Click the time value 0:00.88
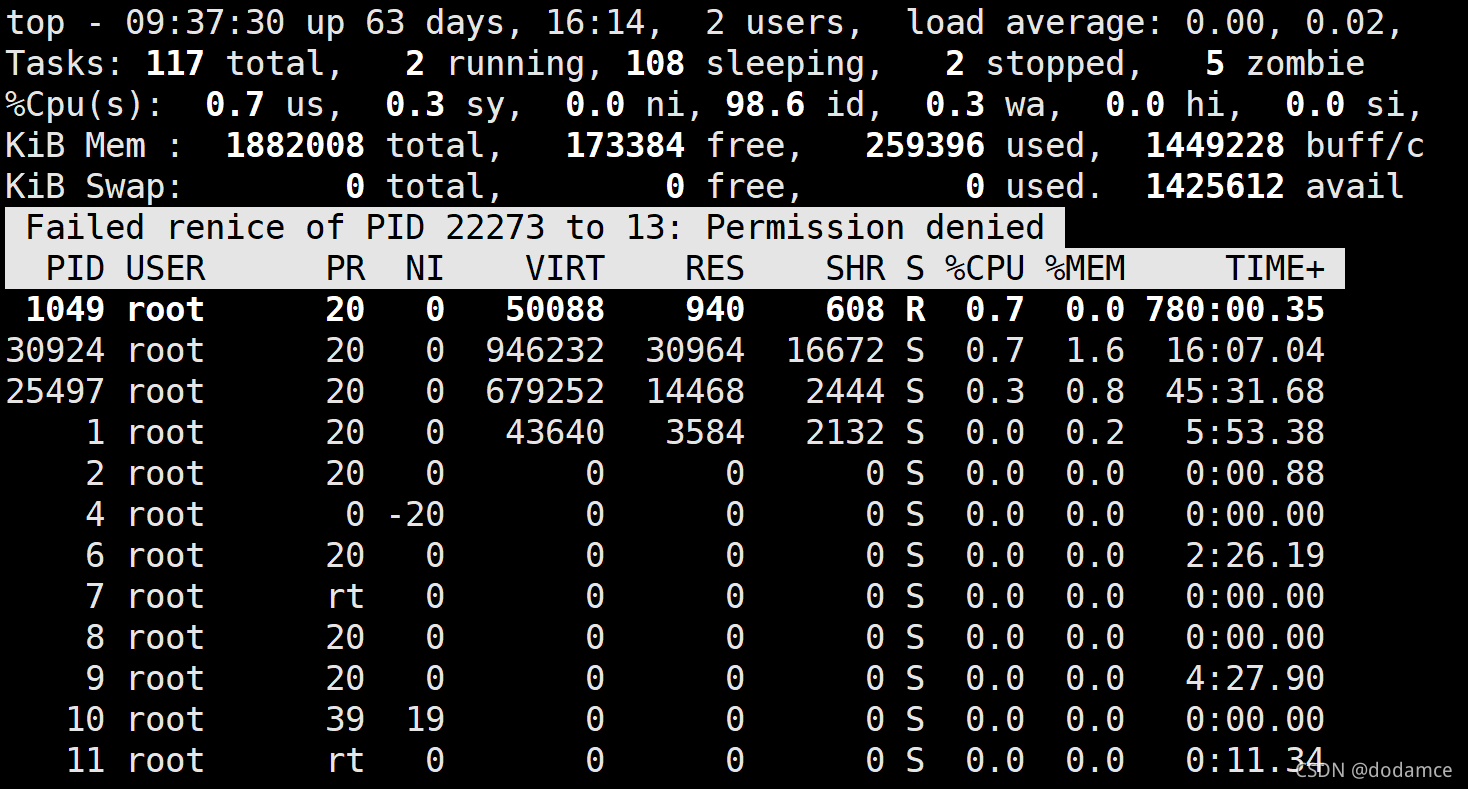 coord(1255,474)
